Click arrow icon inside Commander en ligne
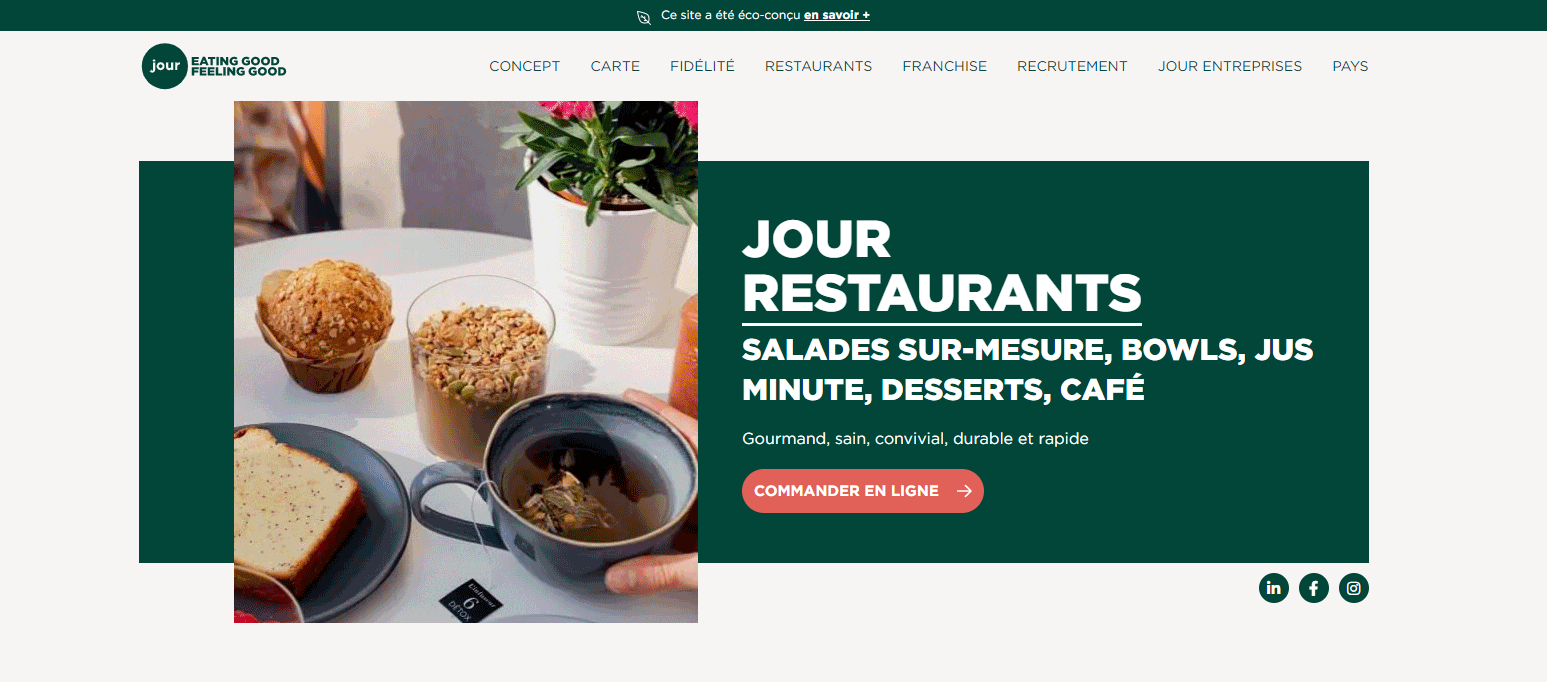 pos(964,491)
